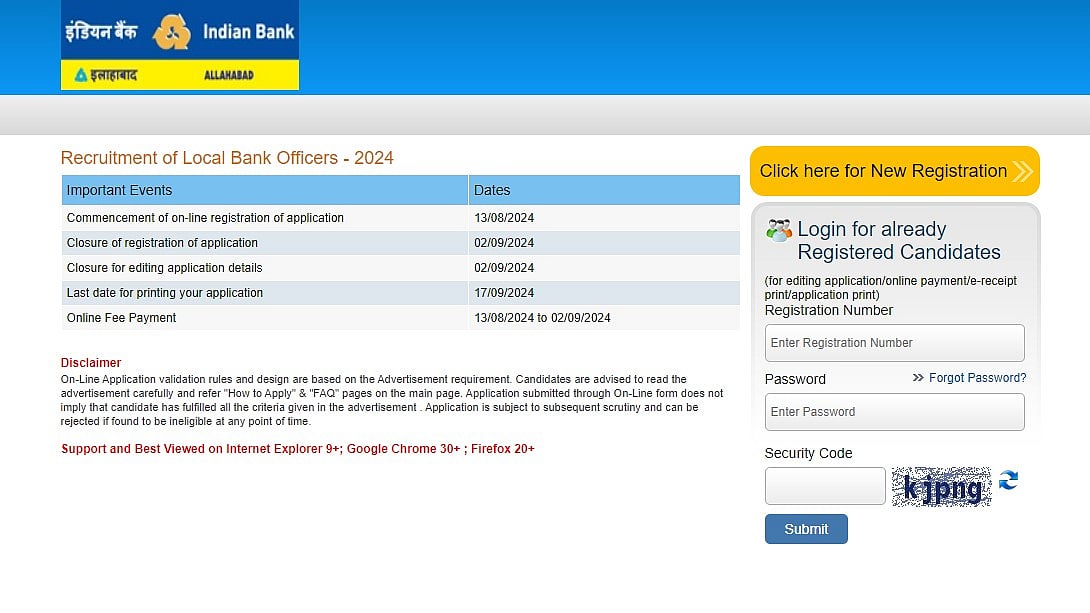Image resolution: width=1090 pixels, height=613 pixels.
Task: Open Click here for New Registration
Action: coord(883,171)
